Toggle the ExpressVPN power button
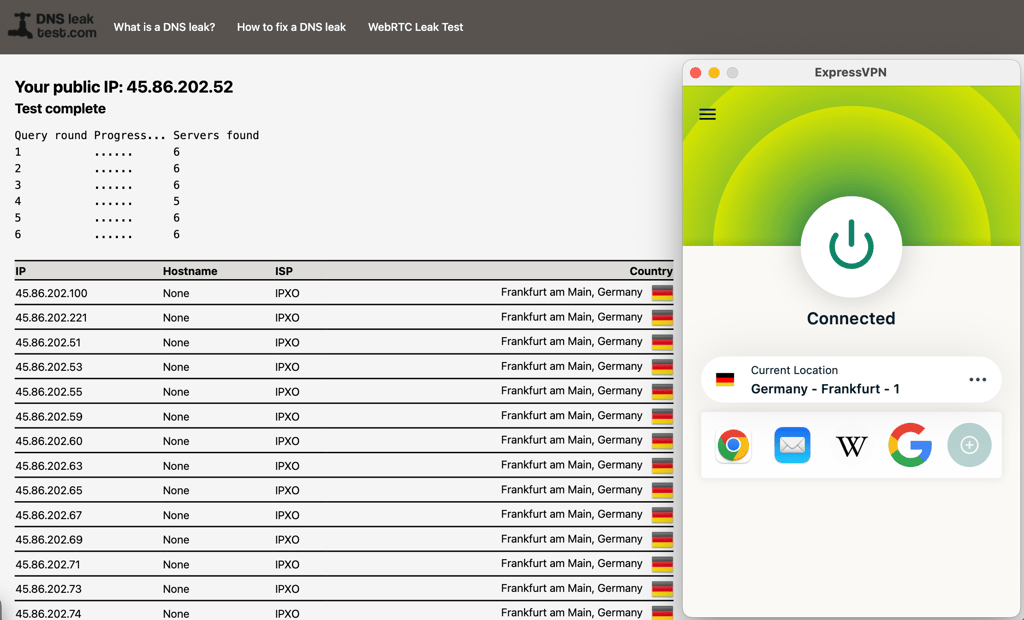This screenshot has height=620, width=1024. point(851,246)
